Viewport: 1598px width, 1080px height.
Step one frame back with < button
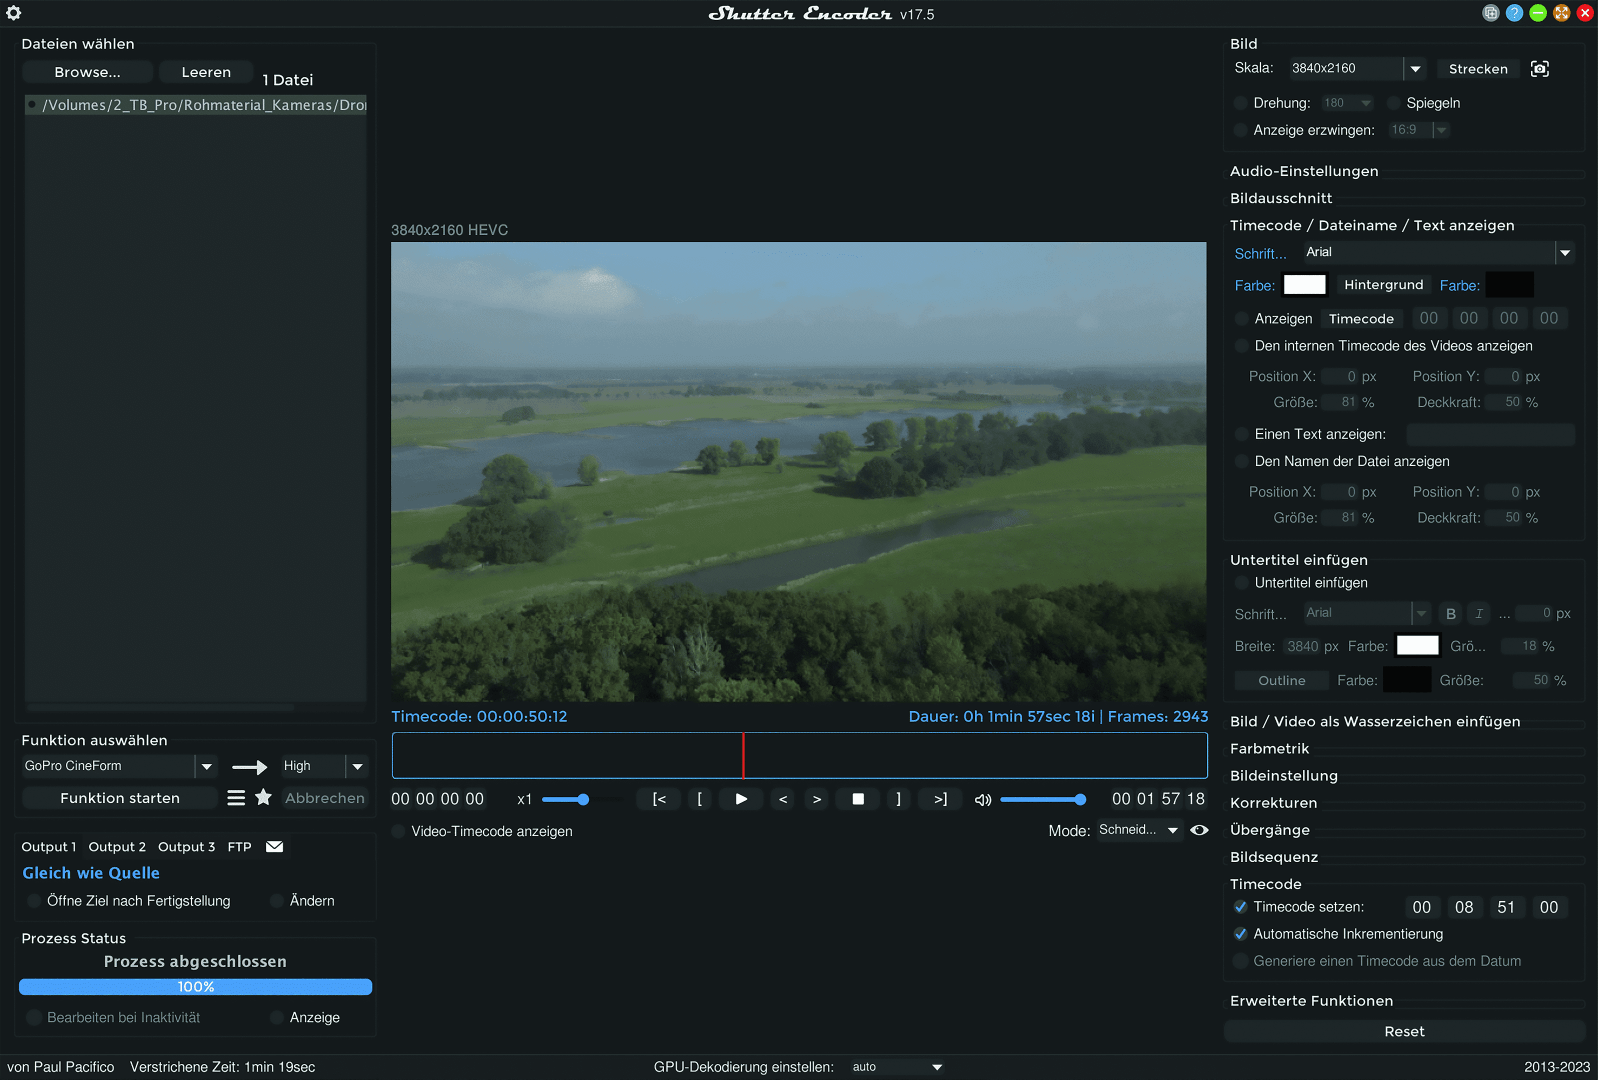coord(783,799)
